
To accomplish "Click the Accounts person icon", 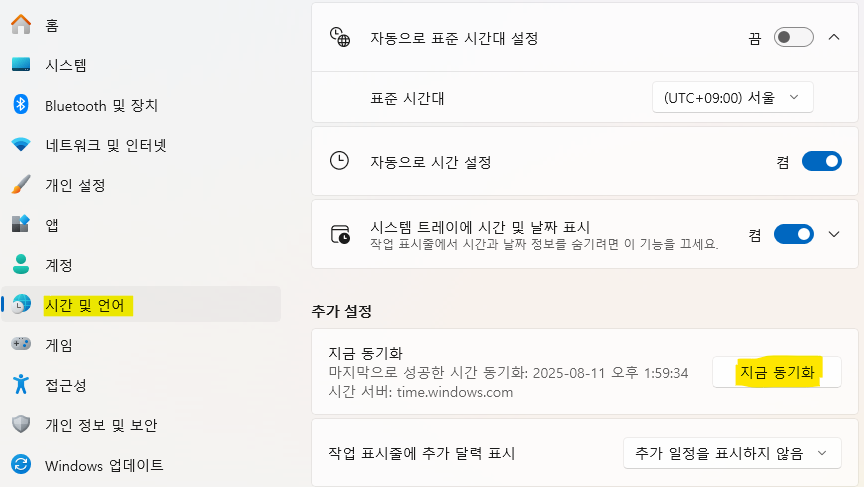I will 21,265.
